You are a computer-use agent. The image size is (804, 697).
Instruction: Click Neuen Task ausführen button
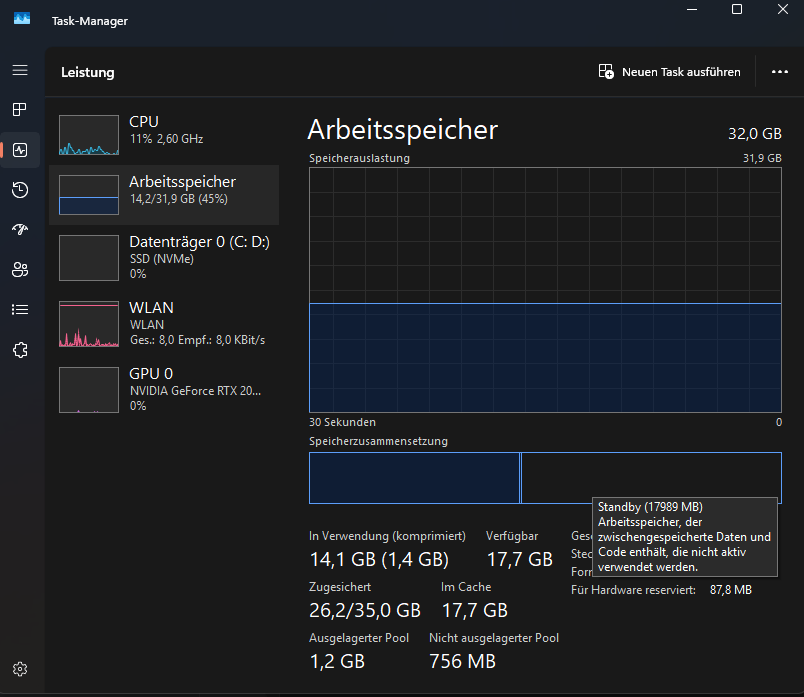pos(669,72)
